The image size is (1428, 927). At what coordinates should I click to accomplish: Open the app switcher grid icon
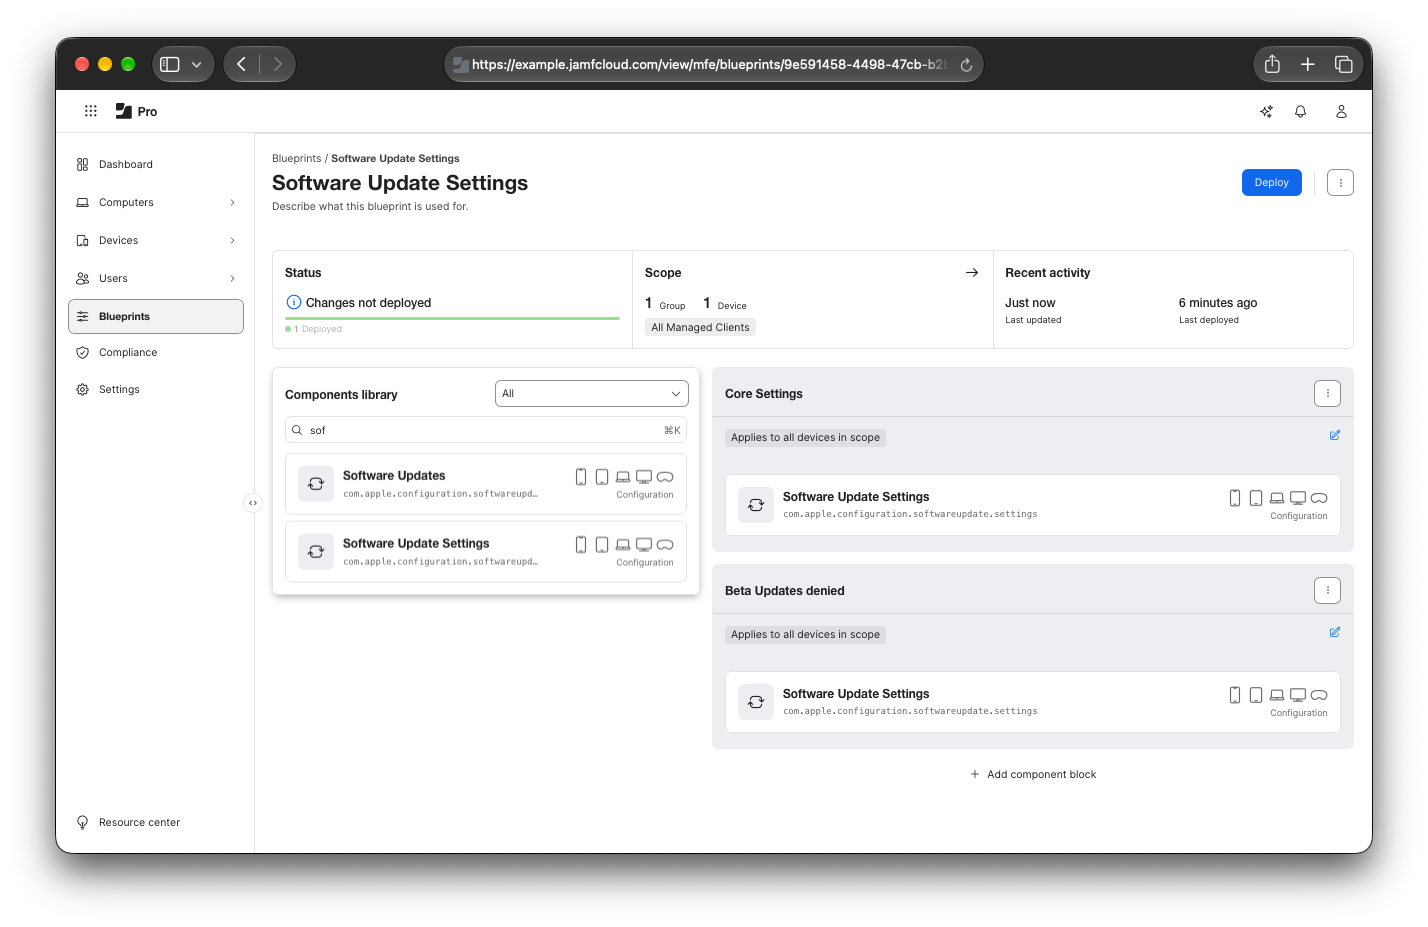coord(90,111)
